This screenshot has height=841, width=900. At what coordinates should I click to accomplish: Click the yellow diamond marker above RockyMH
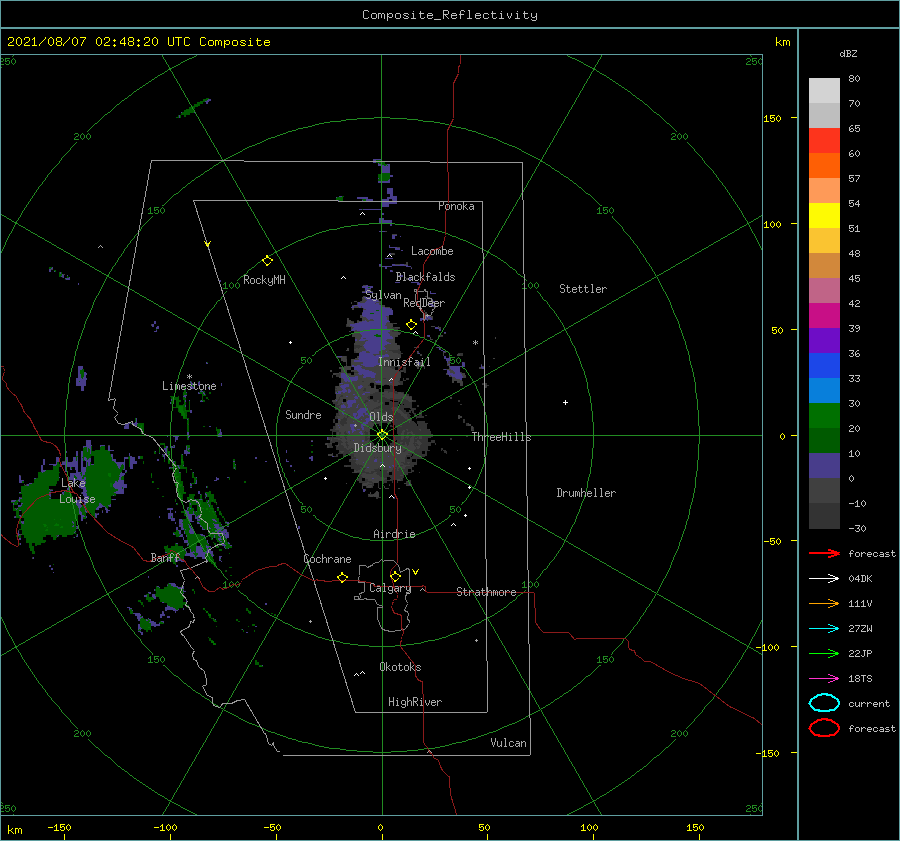click(267, 261)
